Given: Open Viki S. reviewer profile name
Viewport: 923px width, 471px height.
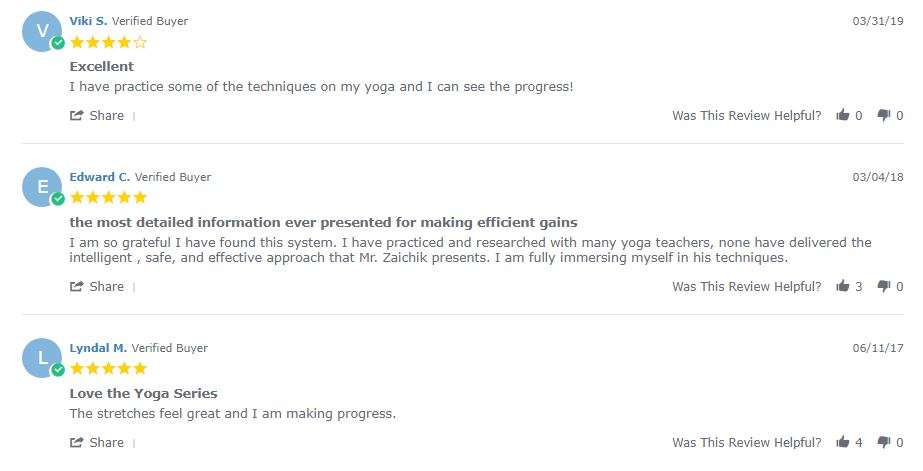Looking at the screenshot, I should tap(88, 21).
